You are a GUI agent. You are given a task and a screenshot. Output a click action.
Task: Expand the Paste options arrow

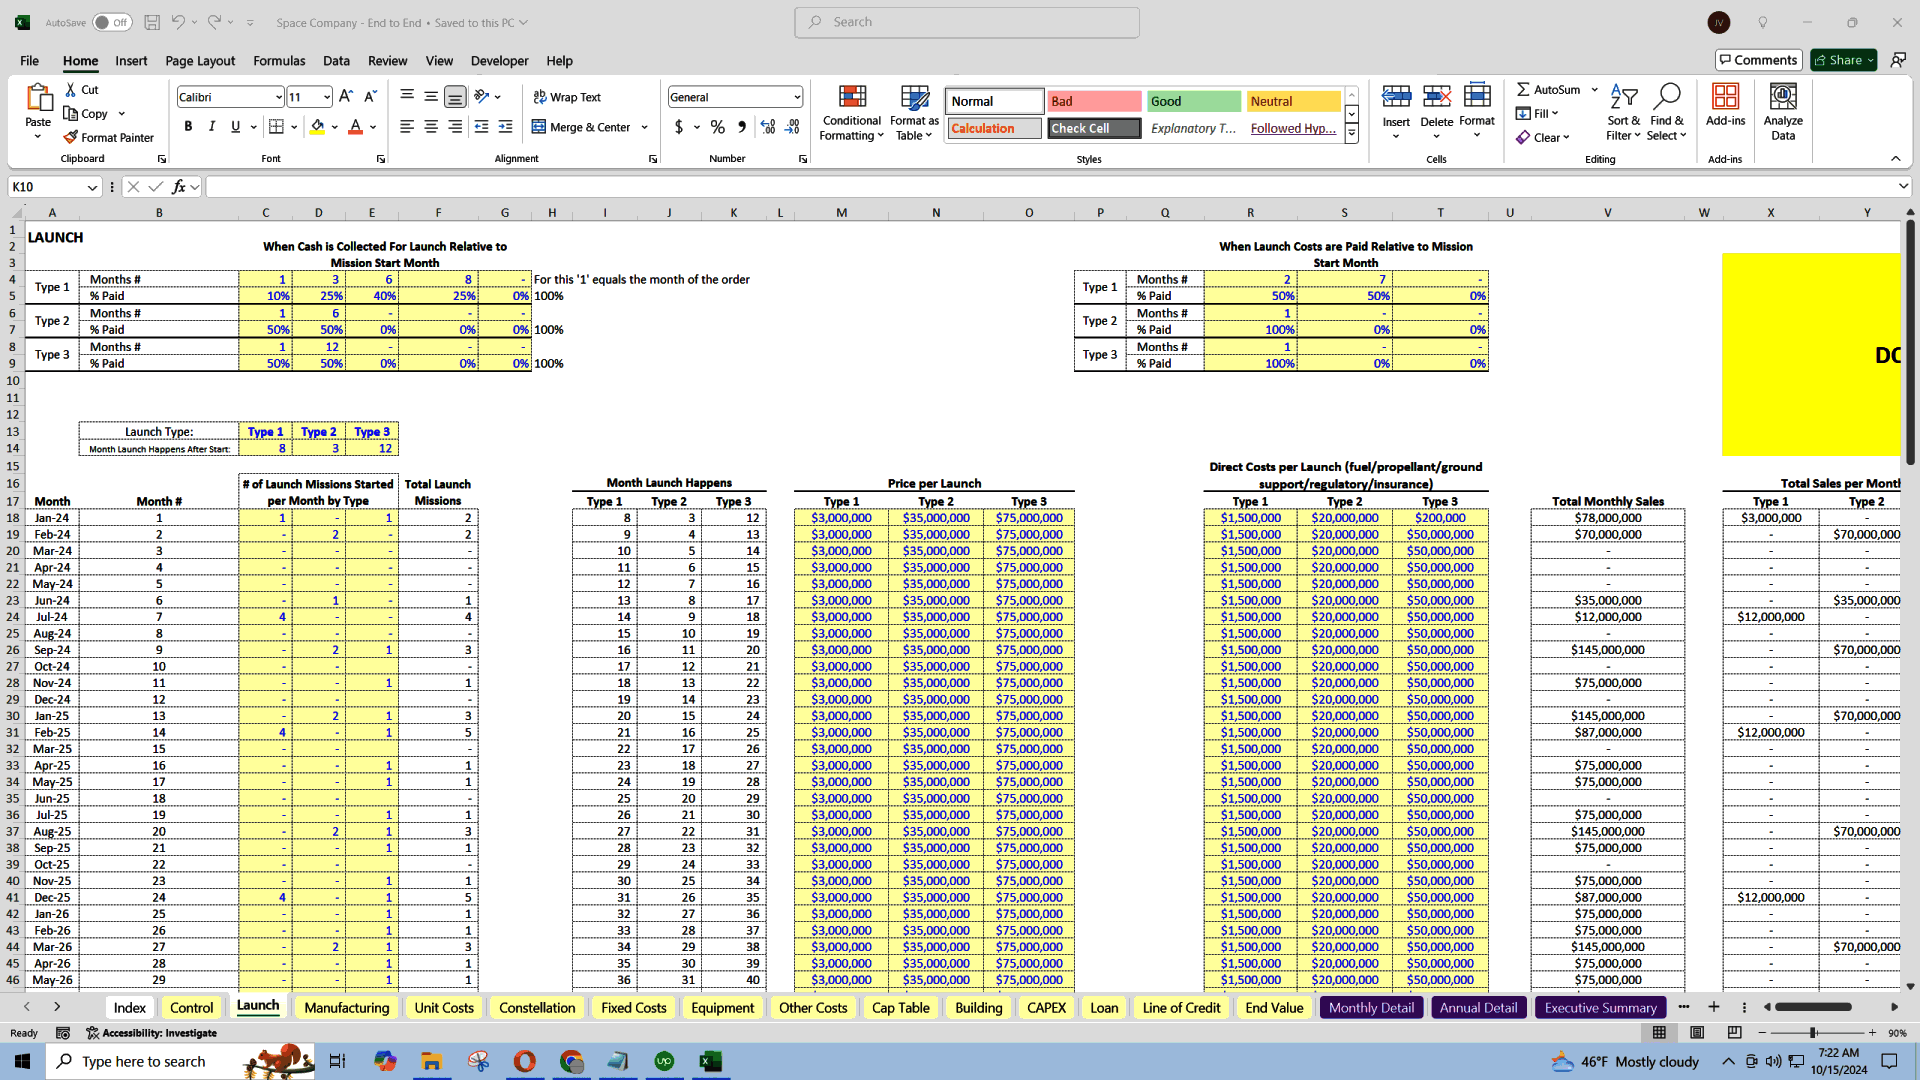point(38,137)
